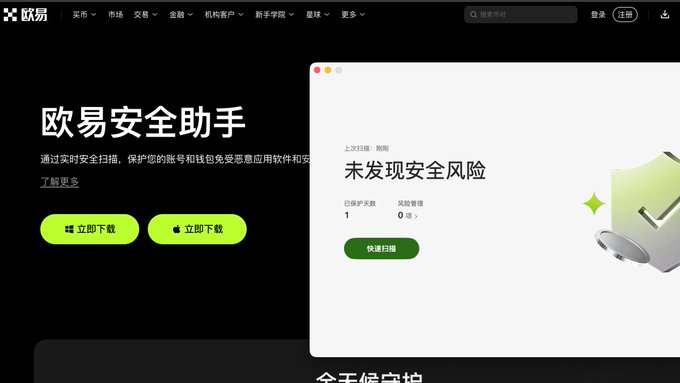This screenshot has height=383, width=680.
Task: Open the 市场 menu item
Action: tap(115, 14)
